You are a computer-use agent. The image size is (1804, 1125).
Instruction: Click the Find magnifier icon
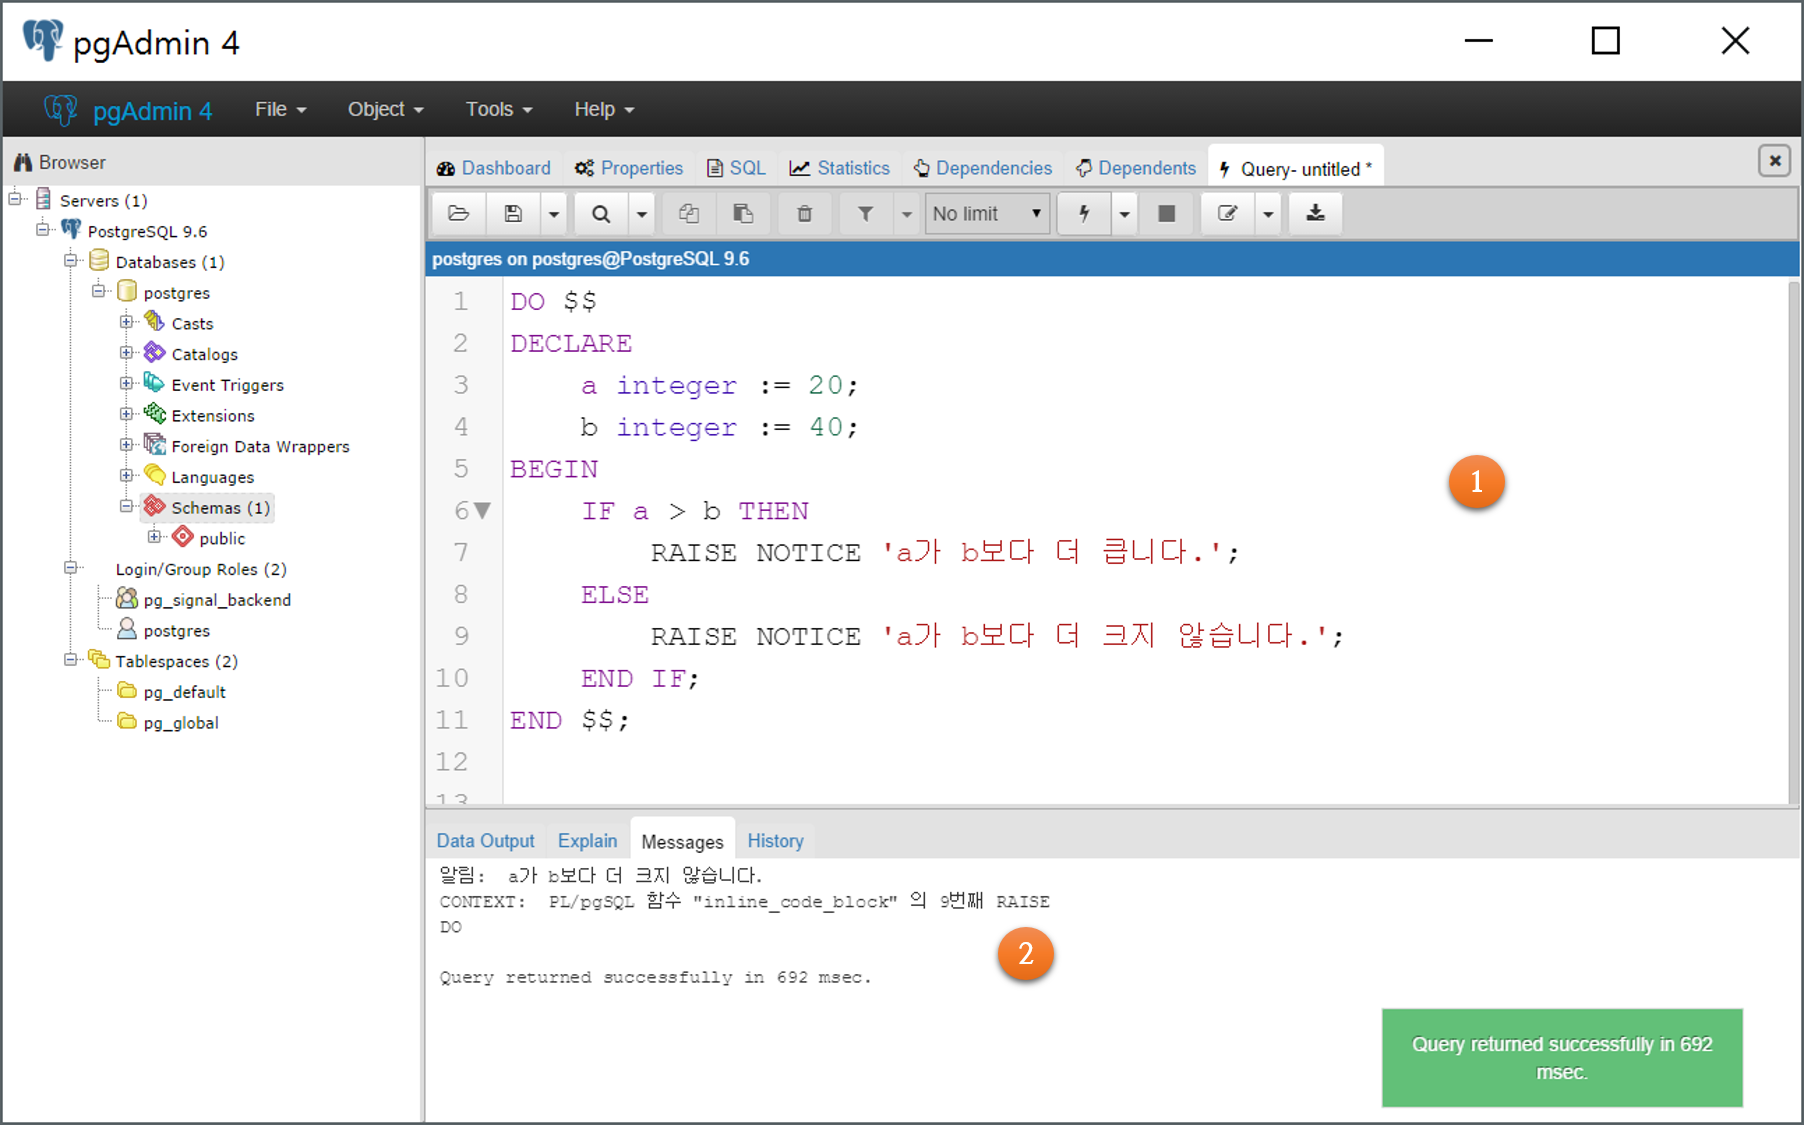click(x=601, y=213)
